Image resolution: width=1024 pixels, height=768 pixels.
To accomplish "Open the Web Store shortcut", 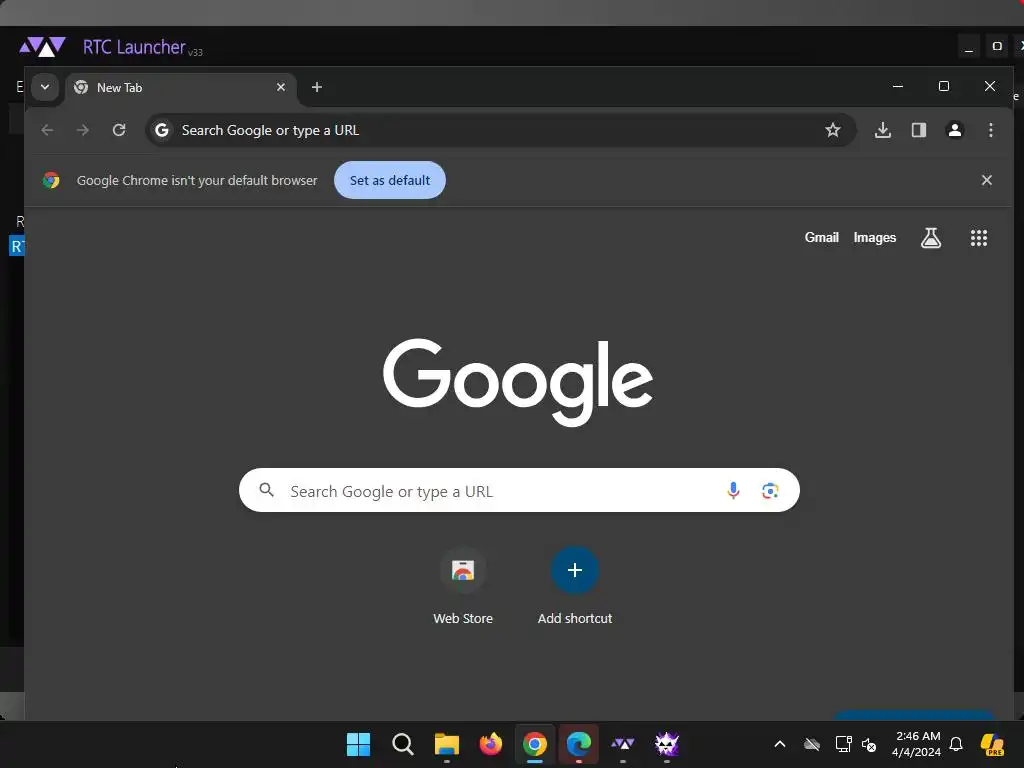I will (463, 585).
